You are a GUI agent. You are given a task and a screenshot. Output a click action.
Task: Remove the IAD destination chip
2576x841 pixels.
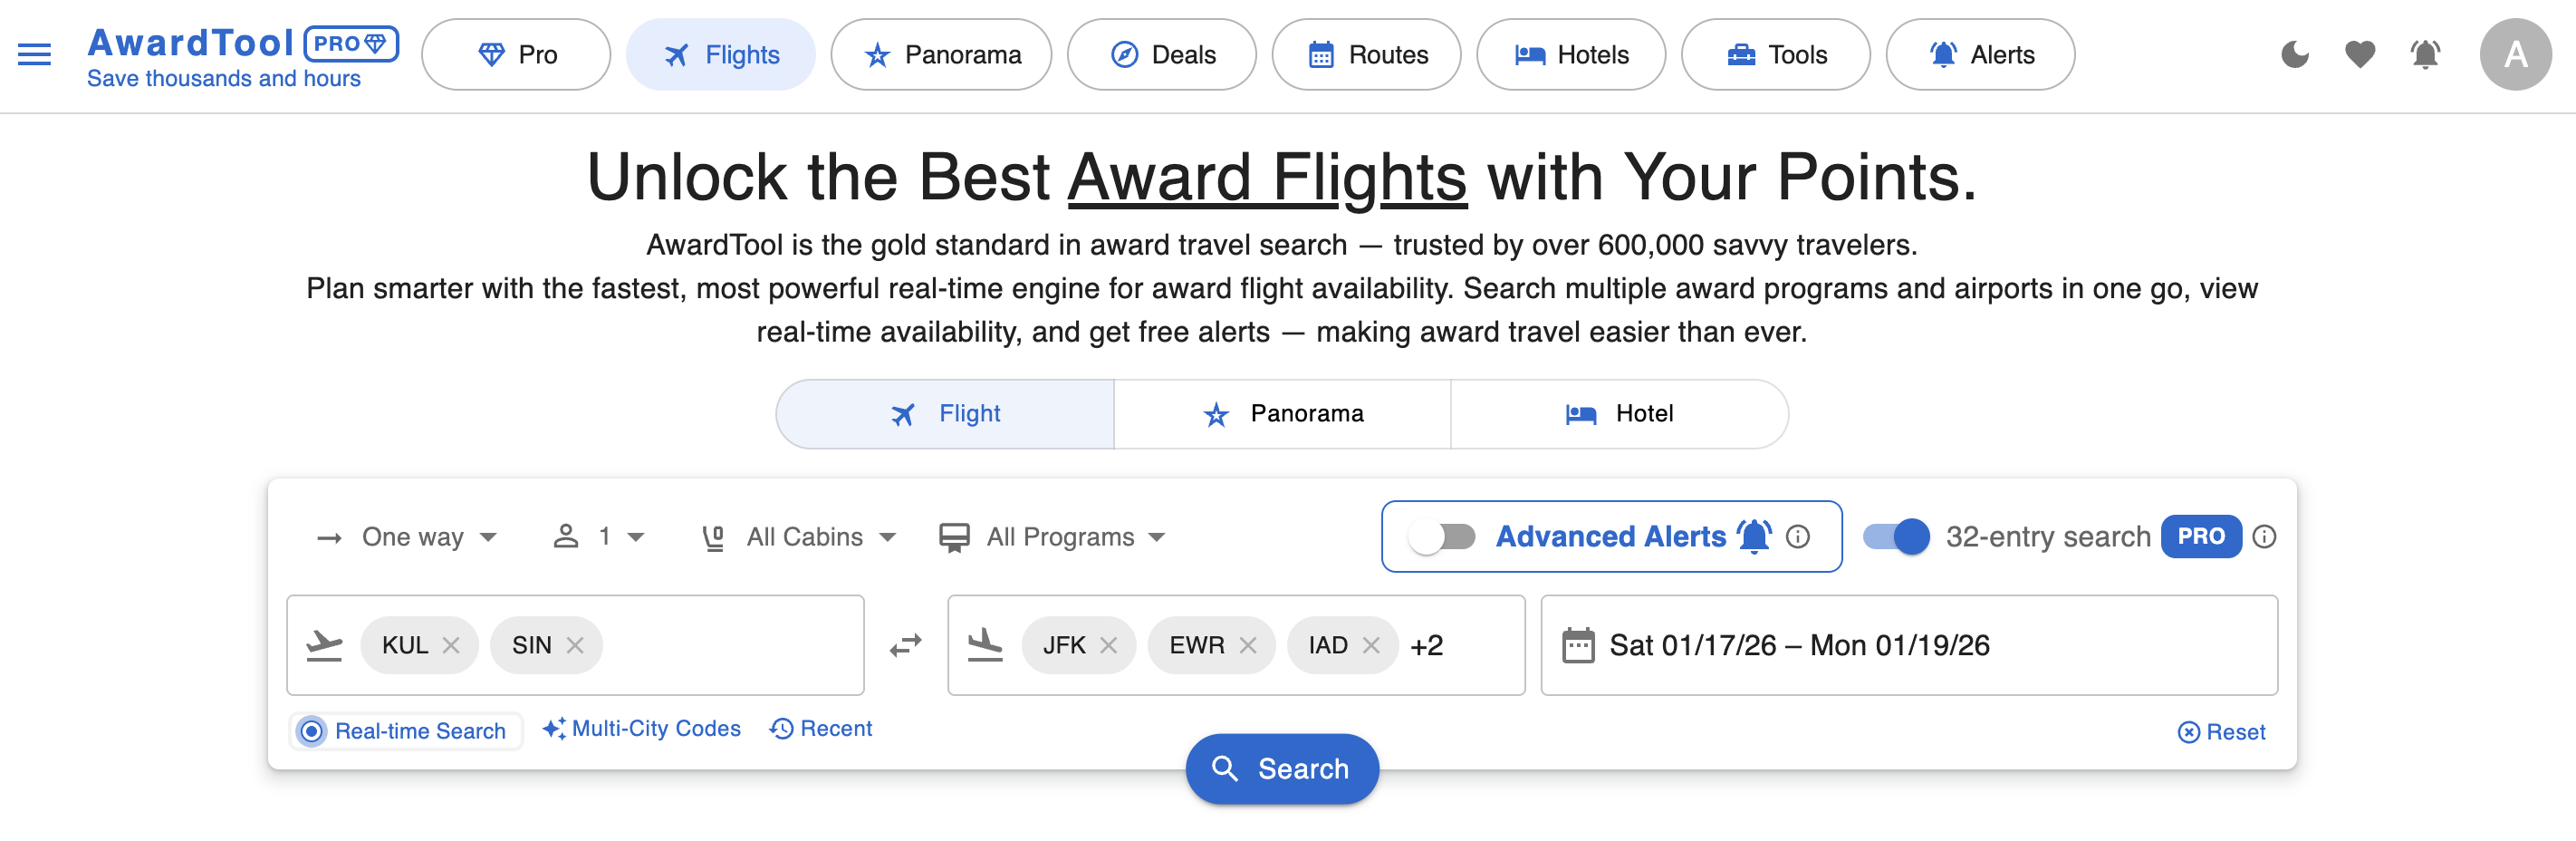point(1371,646)
